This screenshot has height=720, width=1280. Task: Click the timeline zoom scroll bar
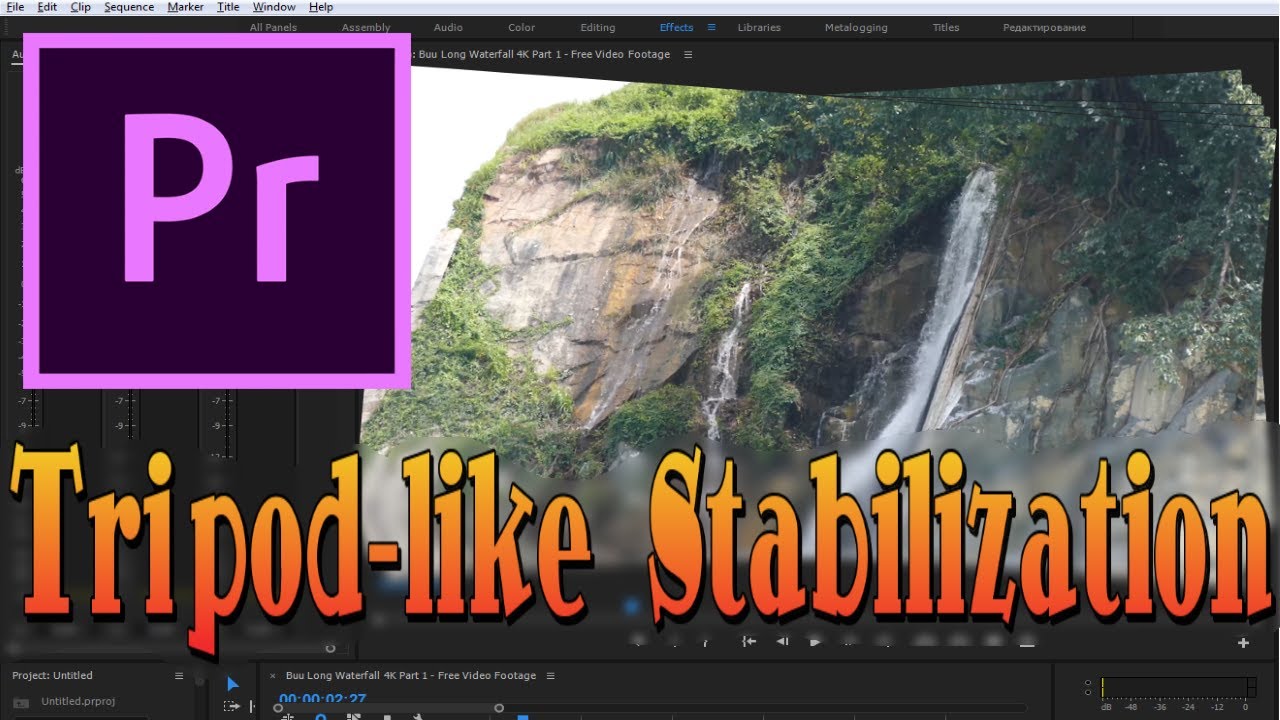pyautogui.click(x=388, y=709)
